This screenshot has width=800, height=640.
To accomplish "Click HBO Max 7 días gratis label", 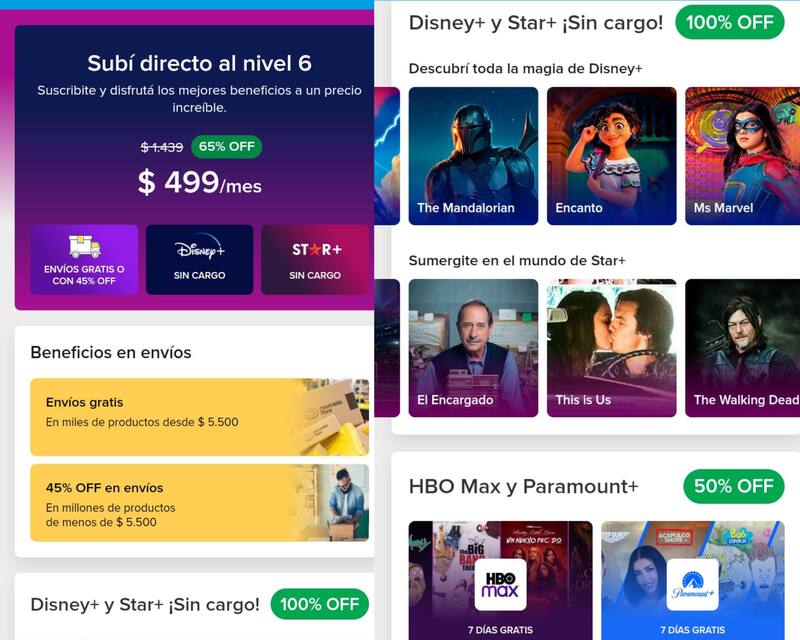I will tap(500, 630).
